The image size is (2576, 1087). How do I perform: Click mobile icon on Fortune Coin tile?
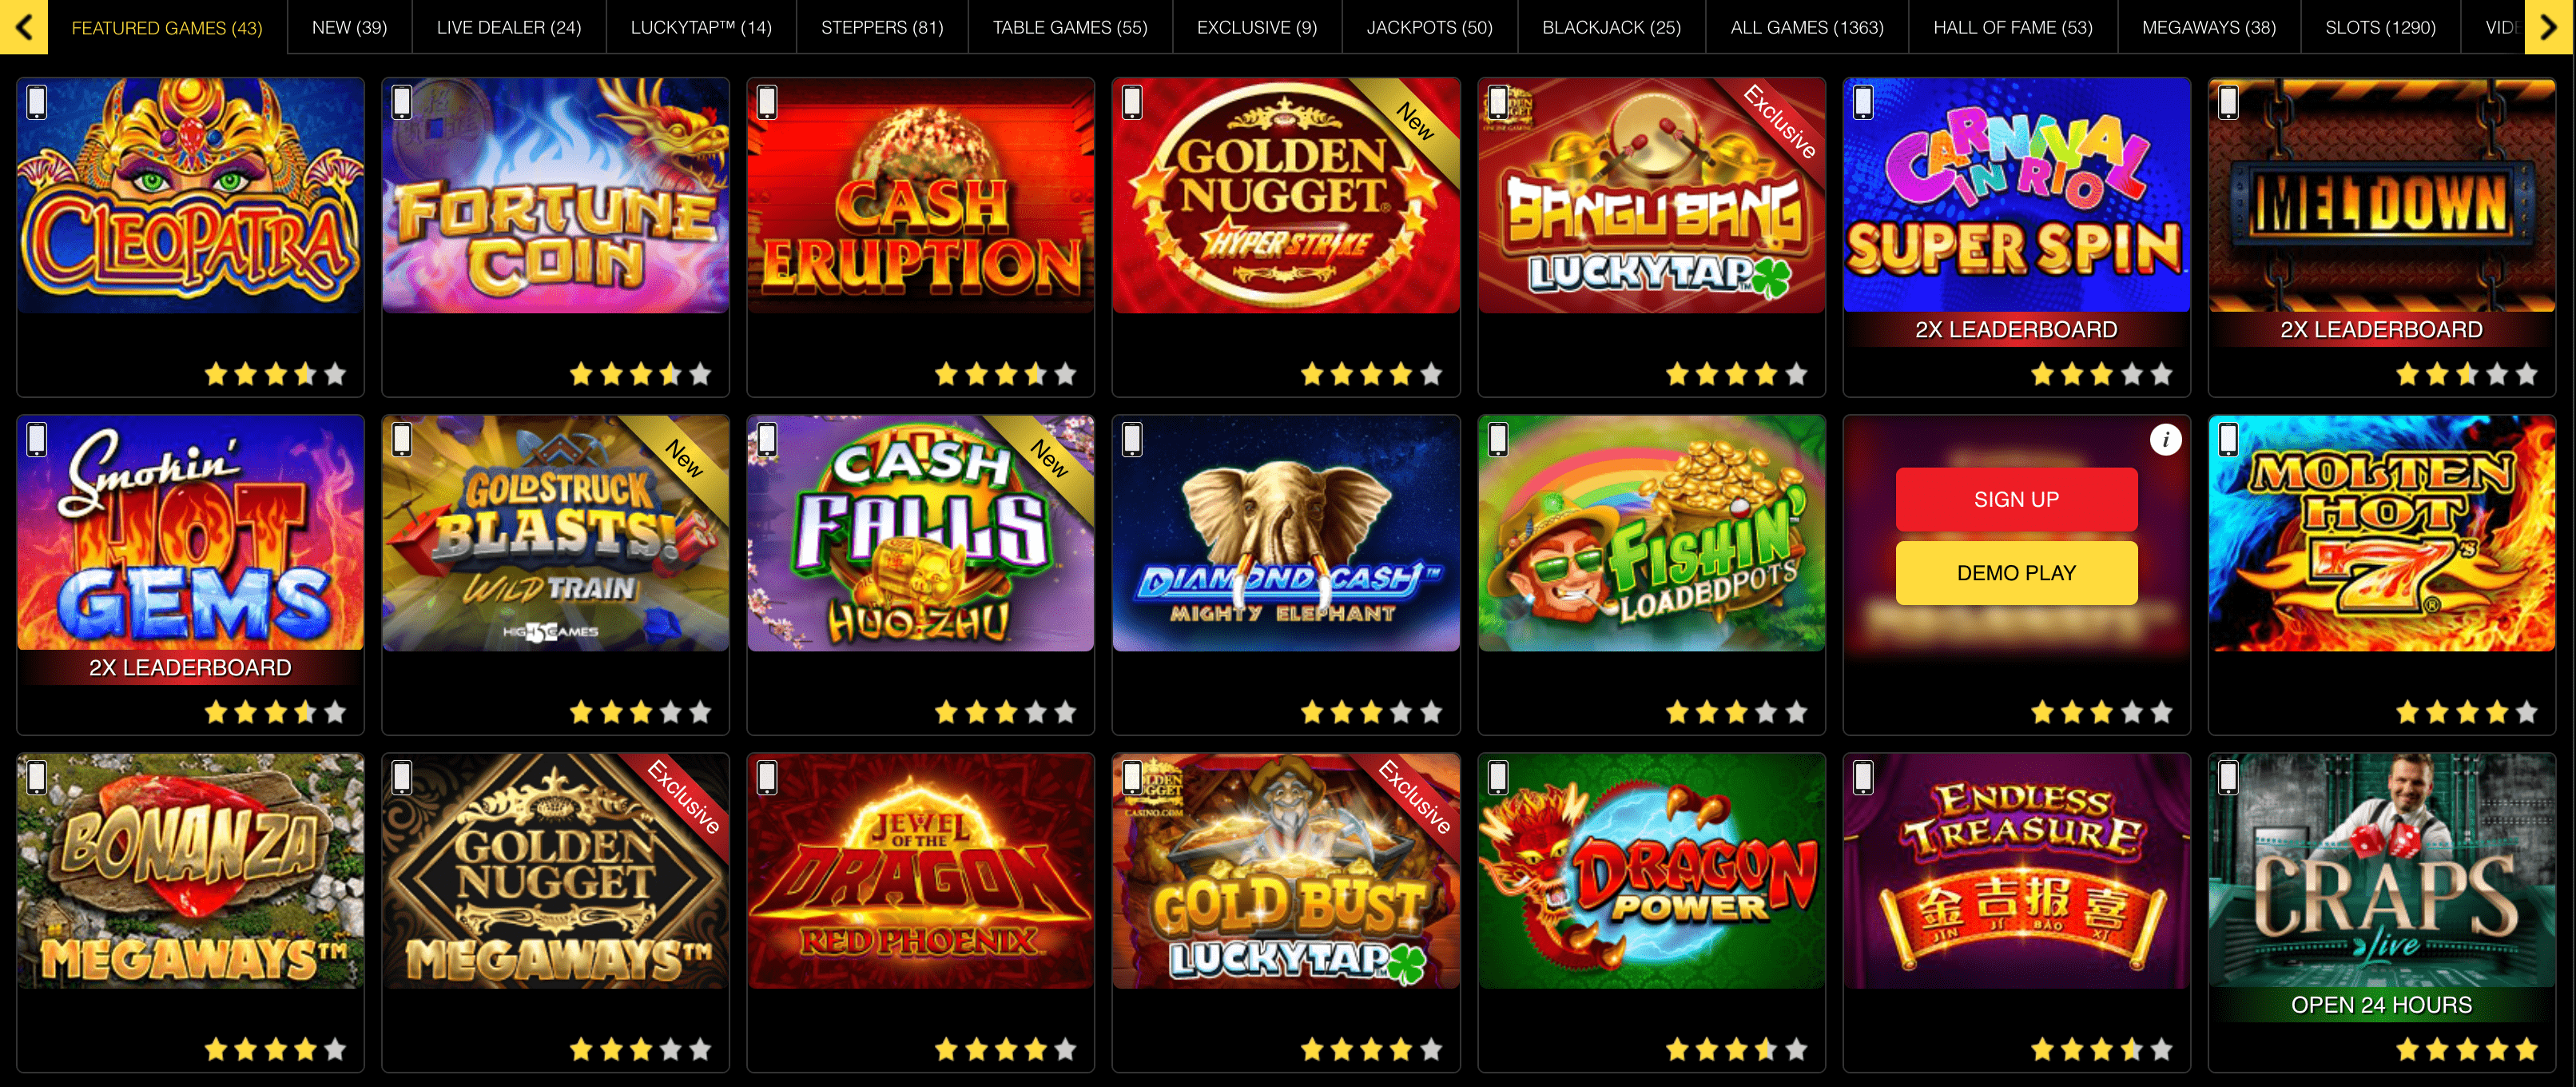(x=402, y=102)
